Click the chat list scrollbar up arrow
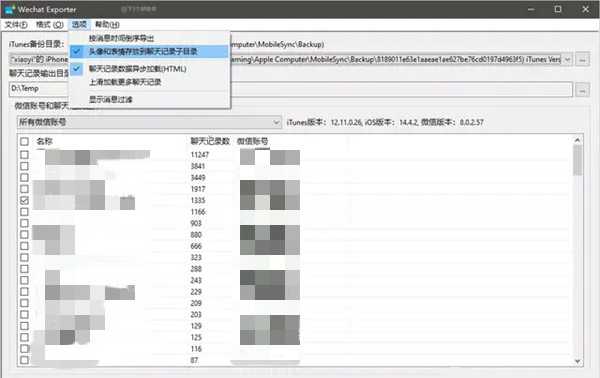Screen dimensions: 600x378 (577, 140)
